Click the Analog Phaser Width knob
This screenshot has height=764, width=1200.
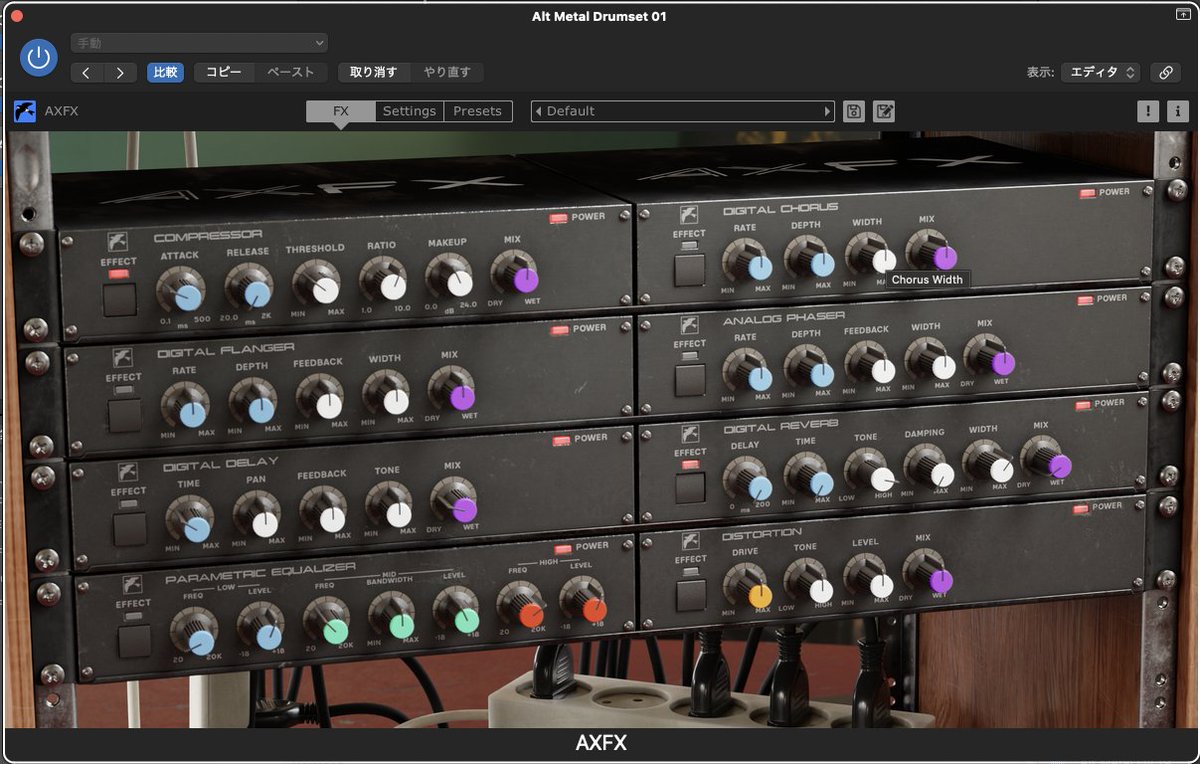(x=931, y=360)
